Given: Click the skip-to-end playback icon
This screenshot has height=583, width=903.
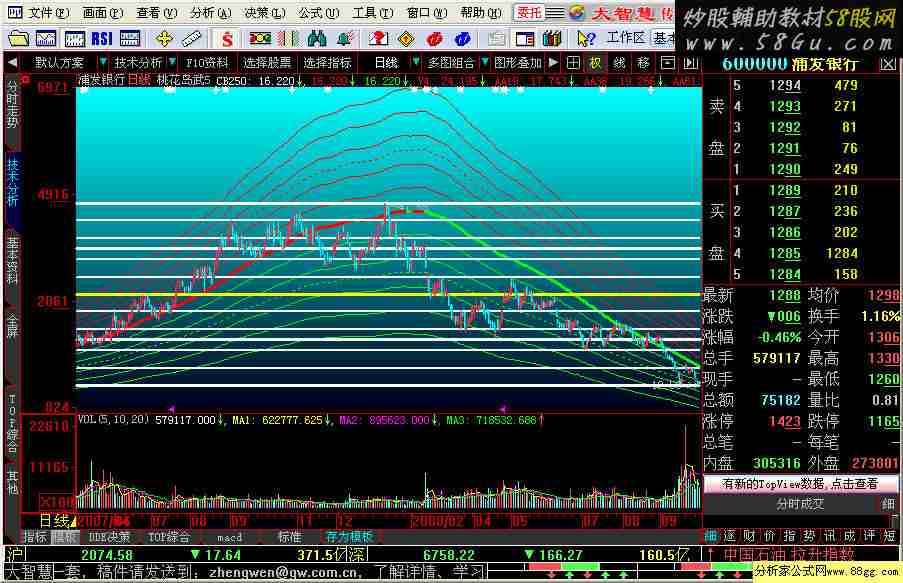Looking at the screenshot, I should (x=690, y=62).
